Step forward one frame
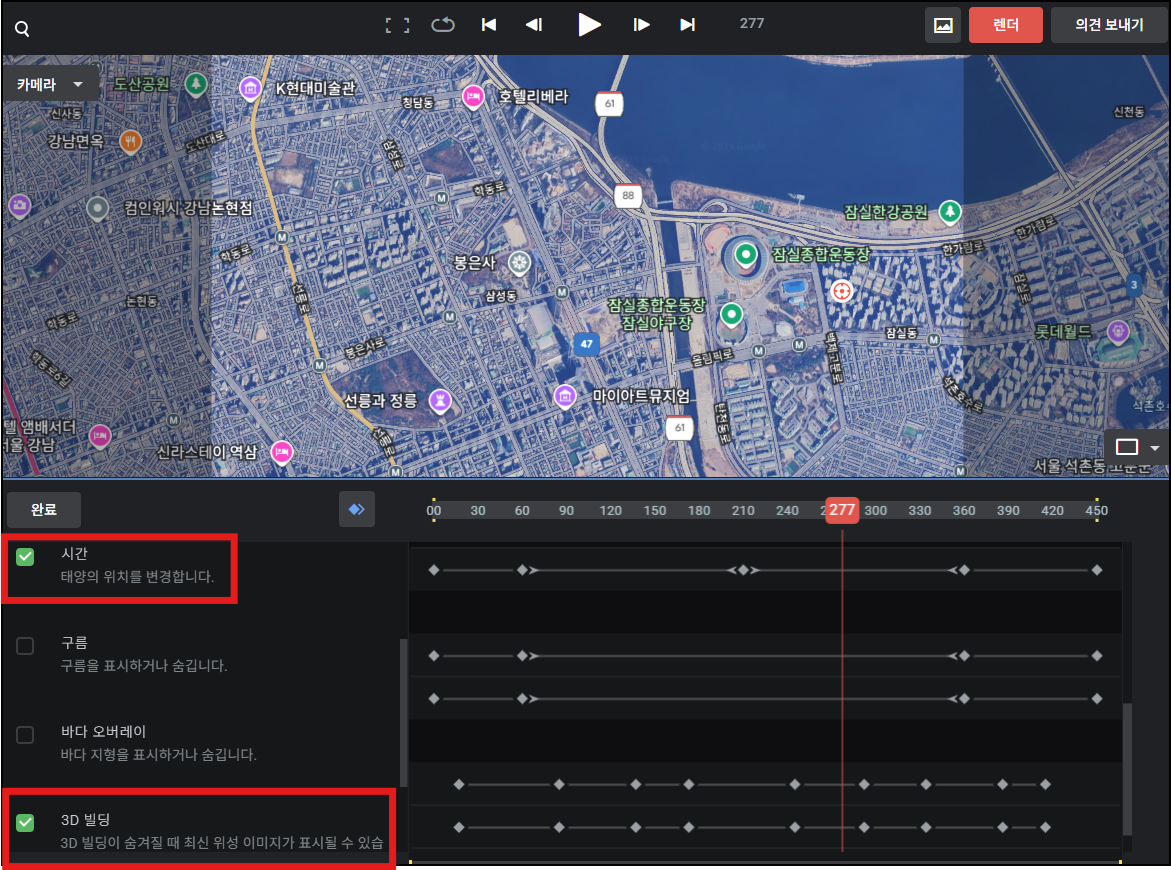This screenshot has width=1171, height=870. [x=641, y=25]
